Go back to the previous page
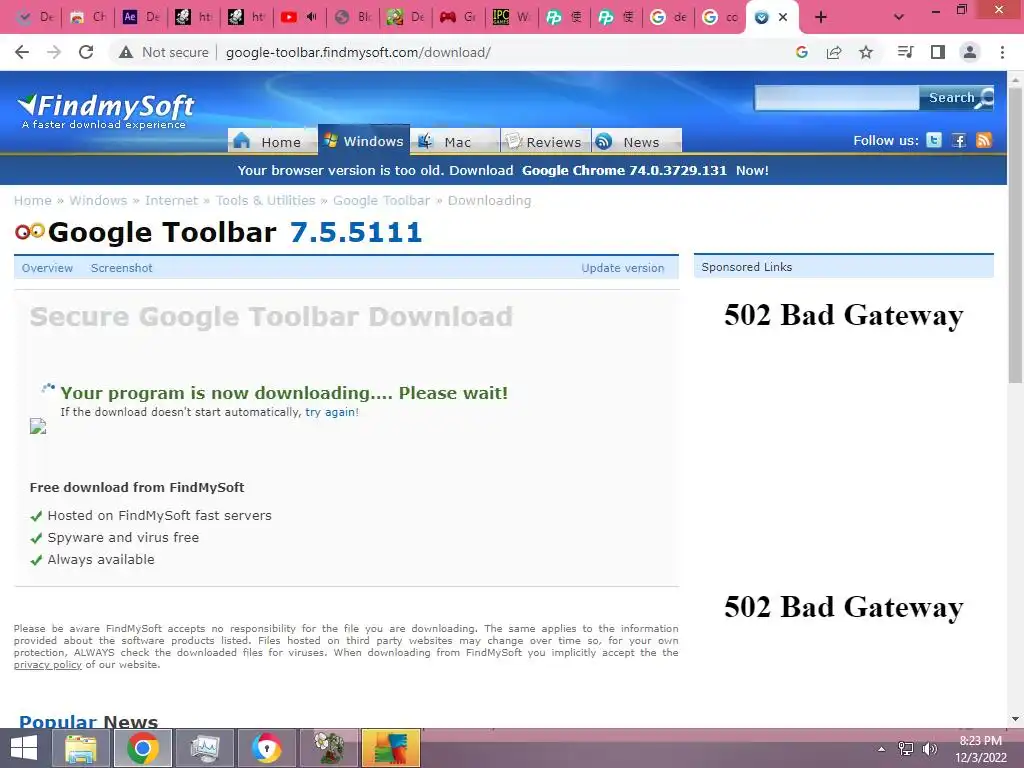Viewport: 1024px width, 768px height. click(22, 52)
